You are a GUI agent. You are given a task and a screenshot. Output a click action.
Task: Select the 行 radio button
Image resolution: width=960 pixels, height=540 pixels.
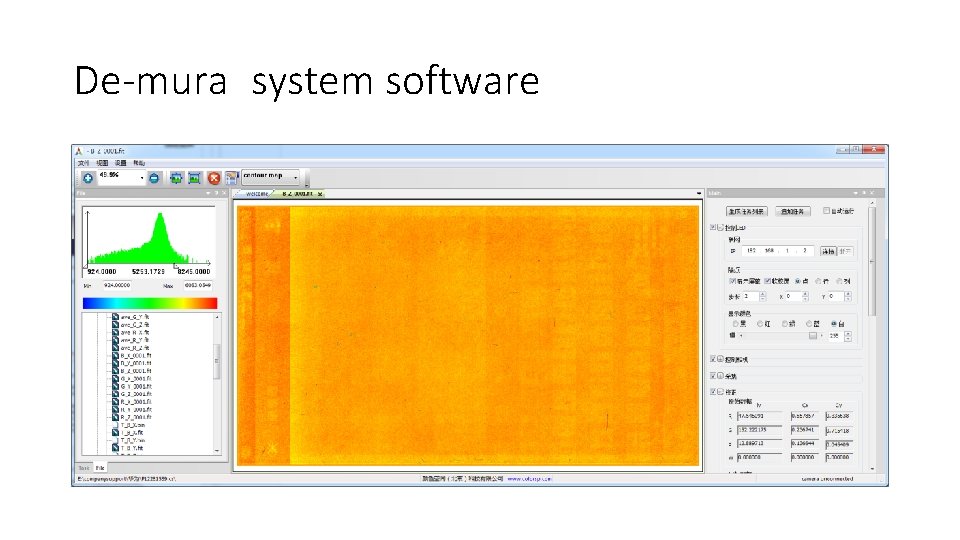pos(819,281)
